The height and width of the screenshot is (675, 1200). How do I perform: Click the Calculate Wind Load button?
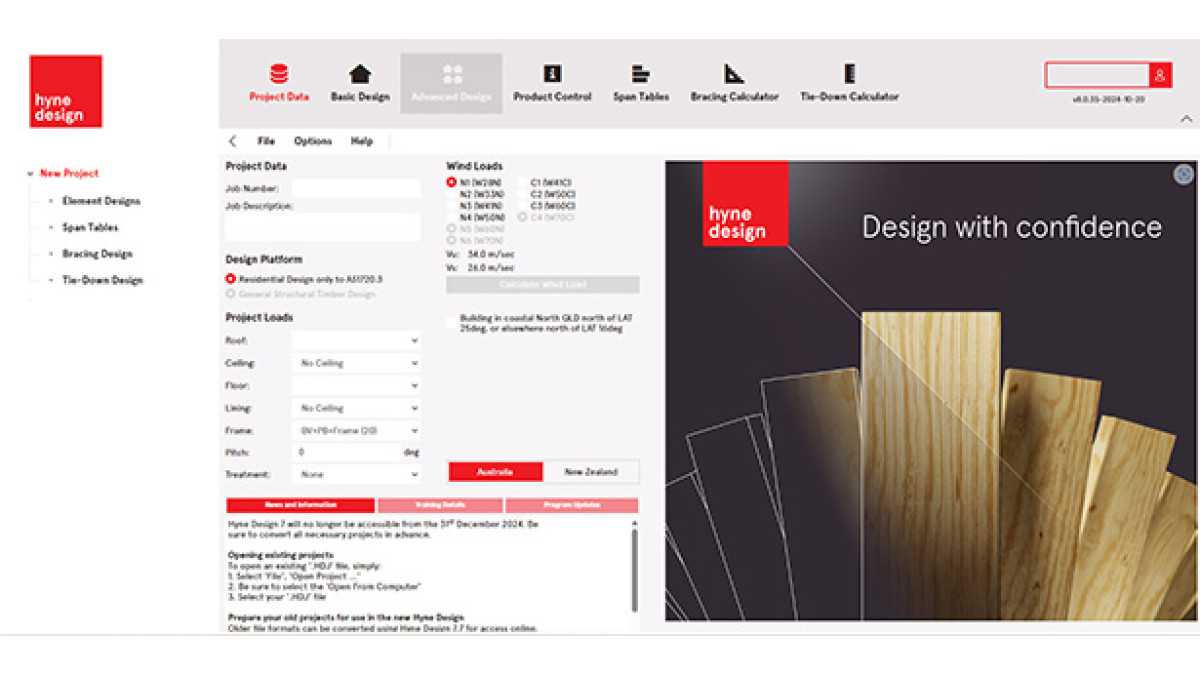click(x=542, y=285)
